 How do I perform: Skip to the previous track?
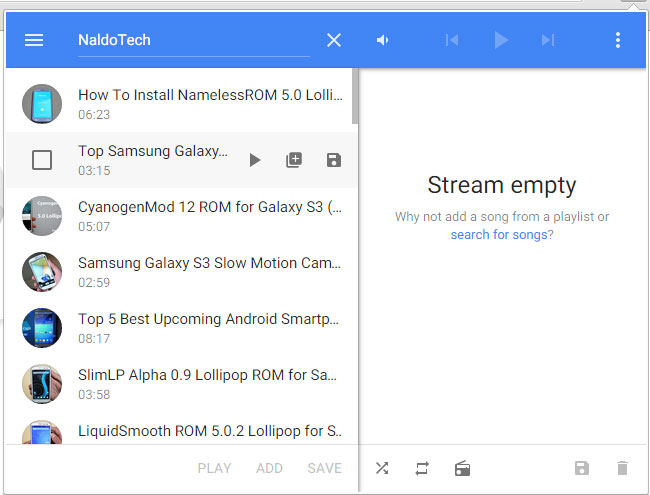[x=452, y=40]
